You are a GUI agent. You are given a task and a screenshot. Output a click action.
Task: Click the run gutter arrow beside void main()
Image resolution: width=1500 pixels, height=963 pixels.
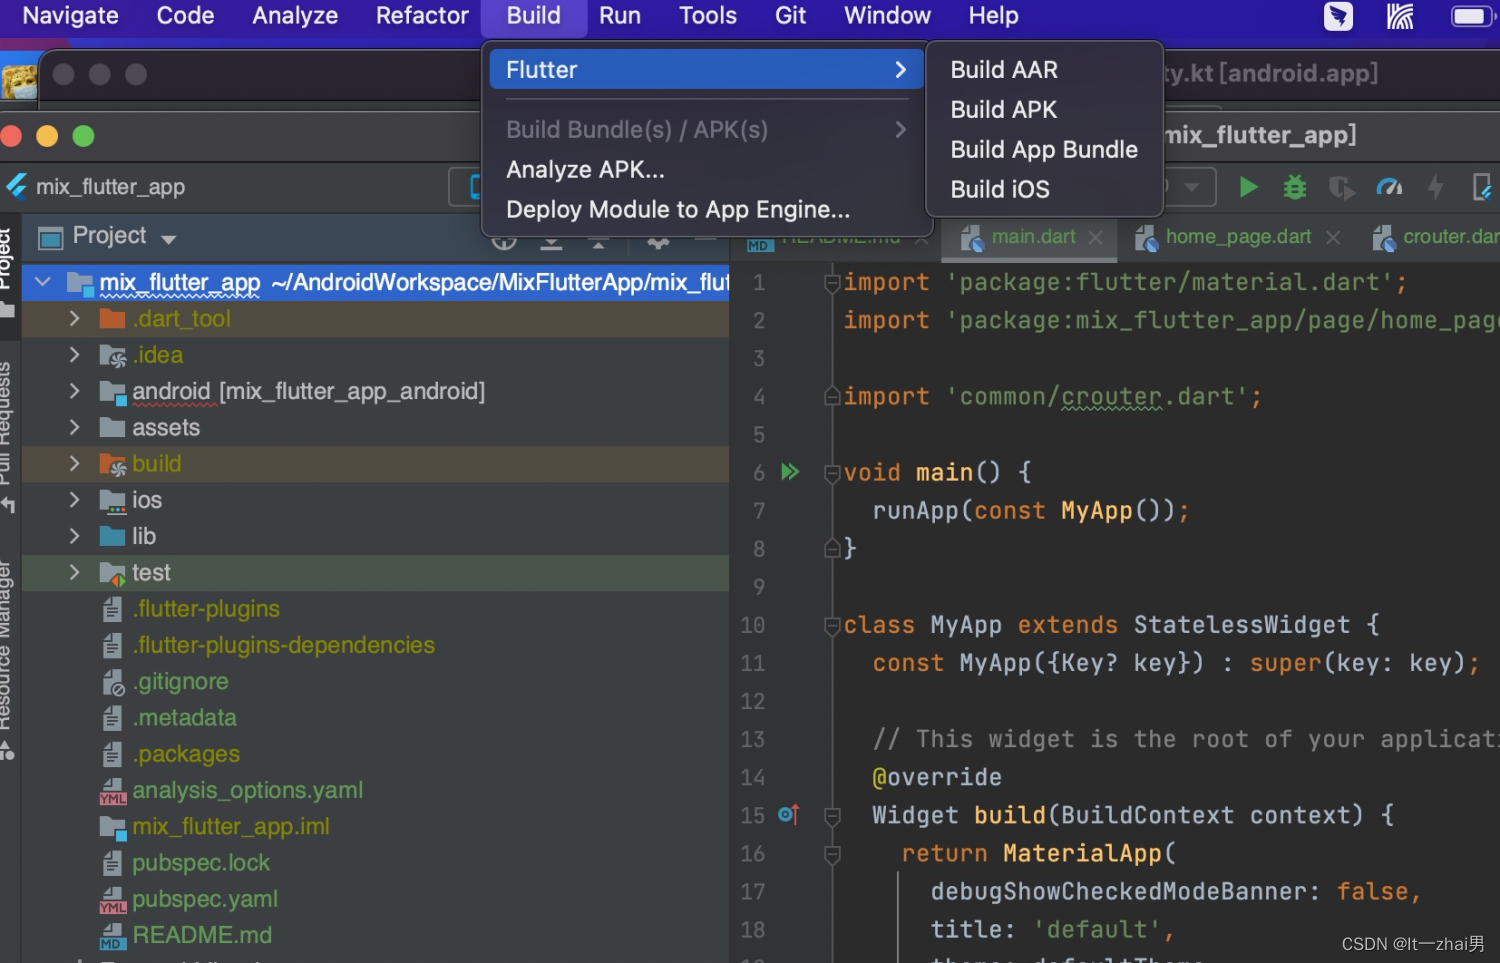tap(790, 472)
